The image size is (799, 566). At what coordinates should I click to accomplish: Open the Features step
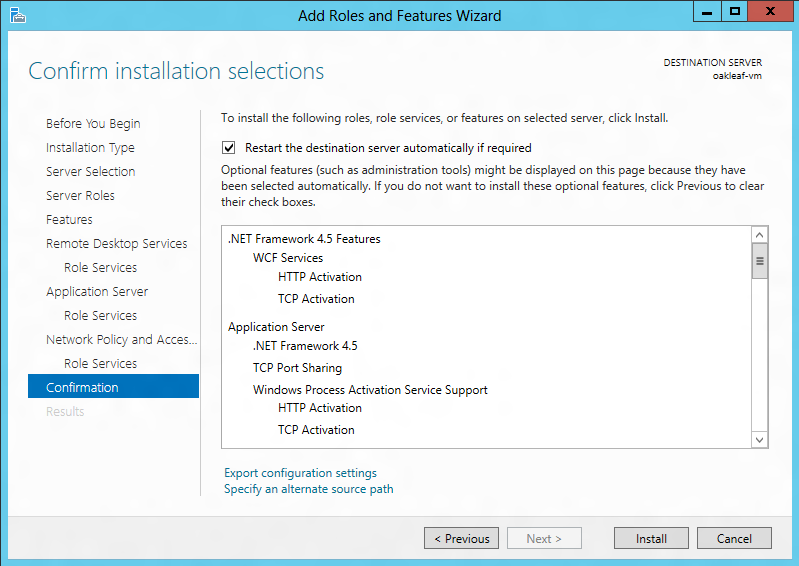(69, 220)
